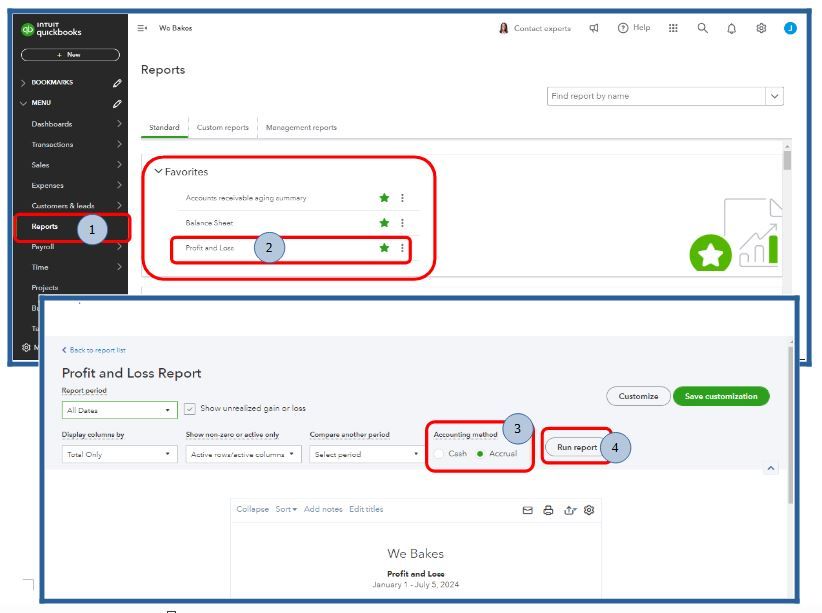Select Accrual accounting method
Viewport: 822px width, 613px height.
click(480, 454)
